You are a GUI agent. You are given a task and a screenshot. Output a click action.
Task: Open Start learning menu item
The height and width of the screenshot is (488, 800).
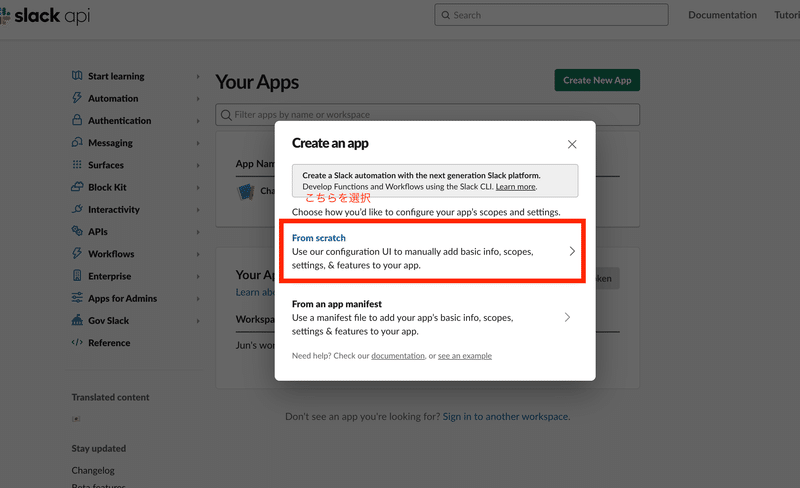tap(116, 76)
